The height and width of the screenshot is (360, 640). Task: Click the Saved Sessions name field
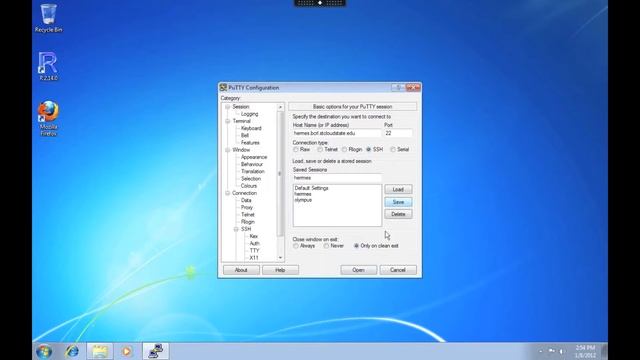tap(337, 178)
